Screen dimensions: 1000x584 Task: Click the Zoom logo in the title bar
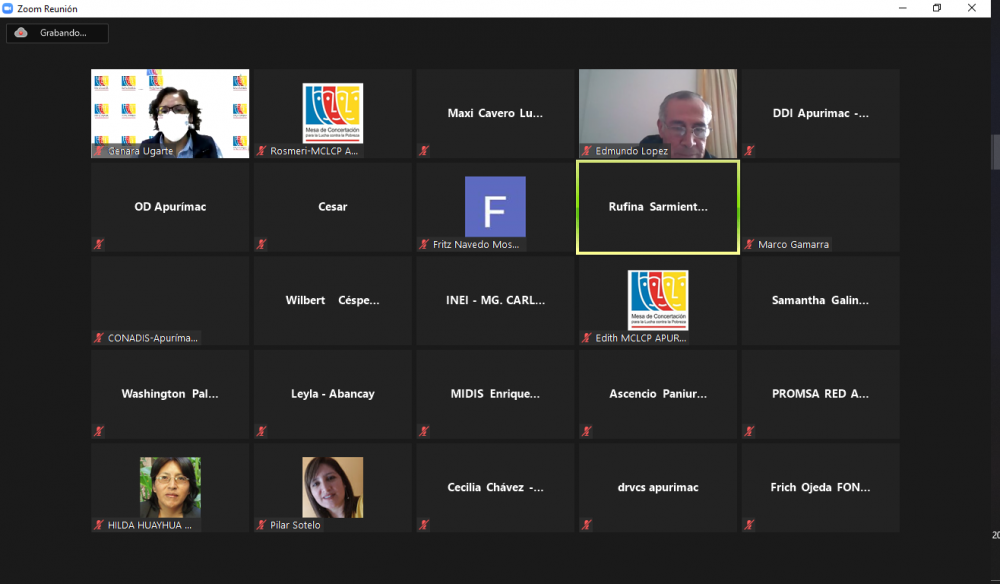coord(9,9)
